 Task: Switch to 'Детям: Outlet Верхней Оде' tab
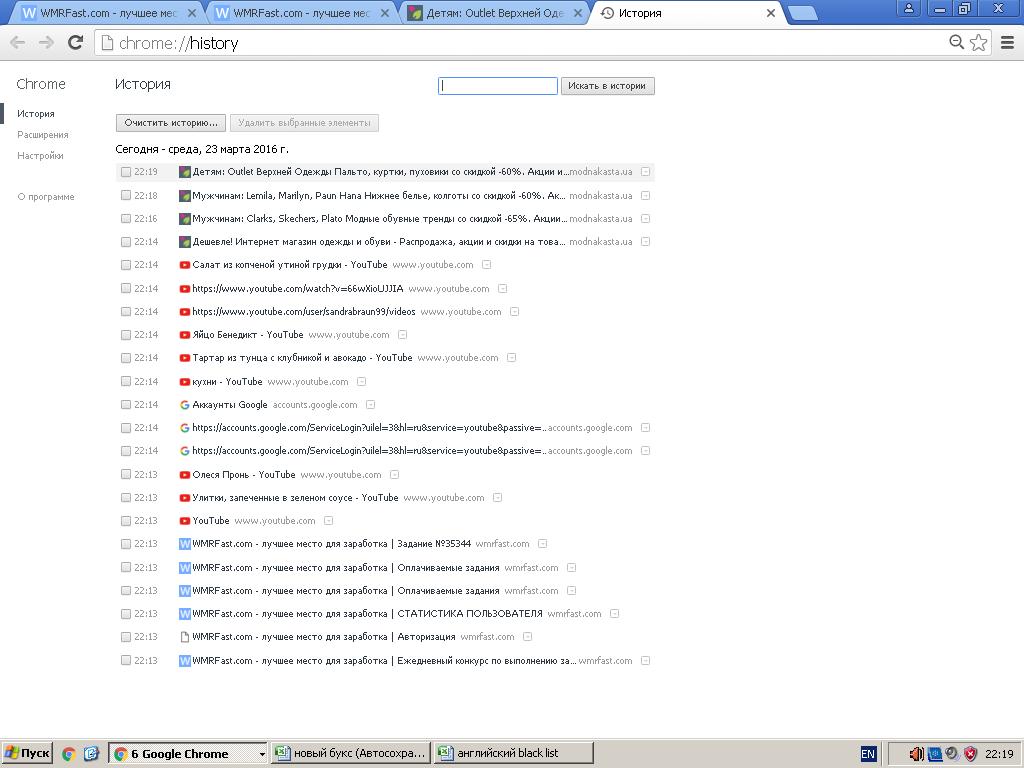494,13
